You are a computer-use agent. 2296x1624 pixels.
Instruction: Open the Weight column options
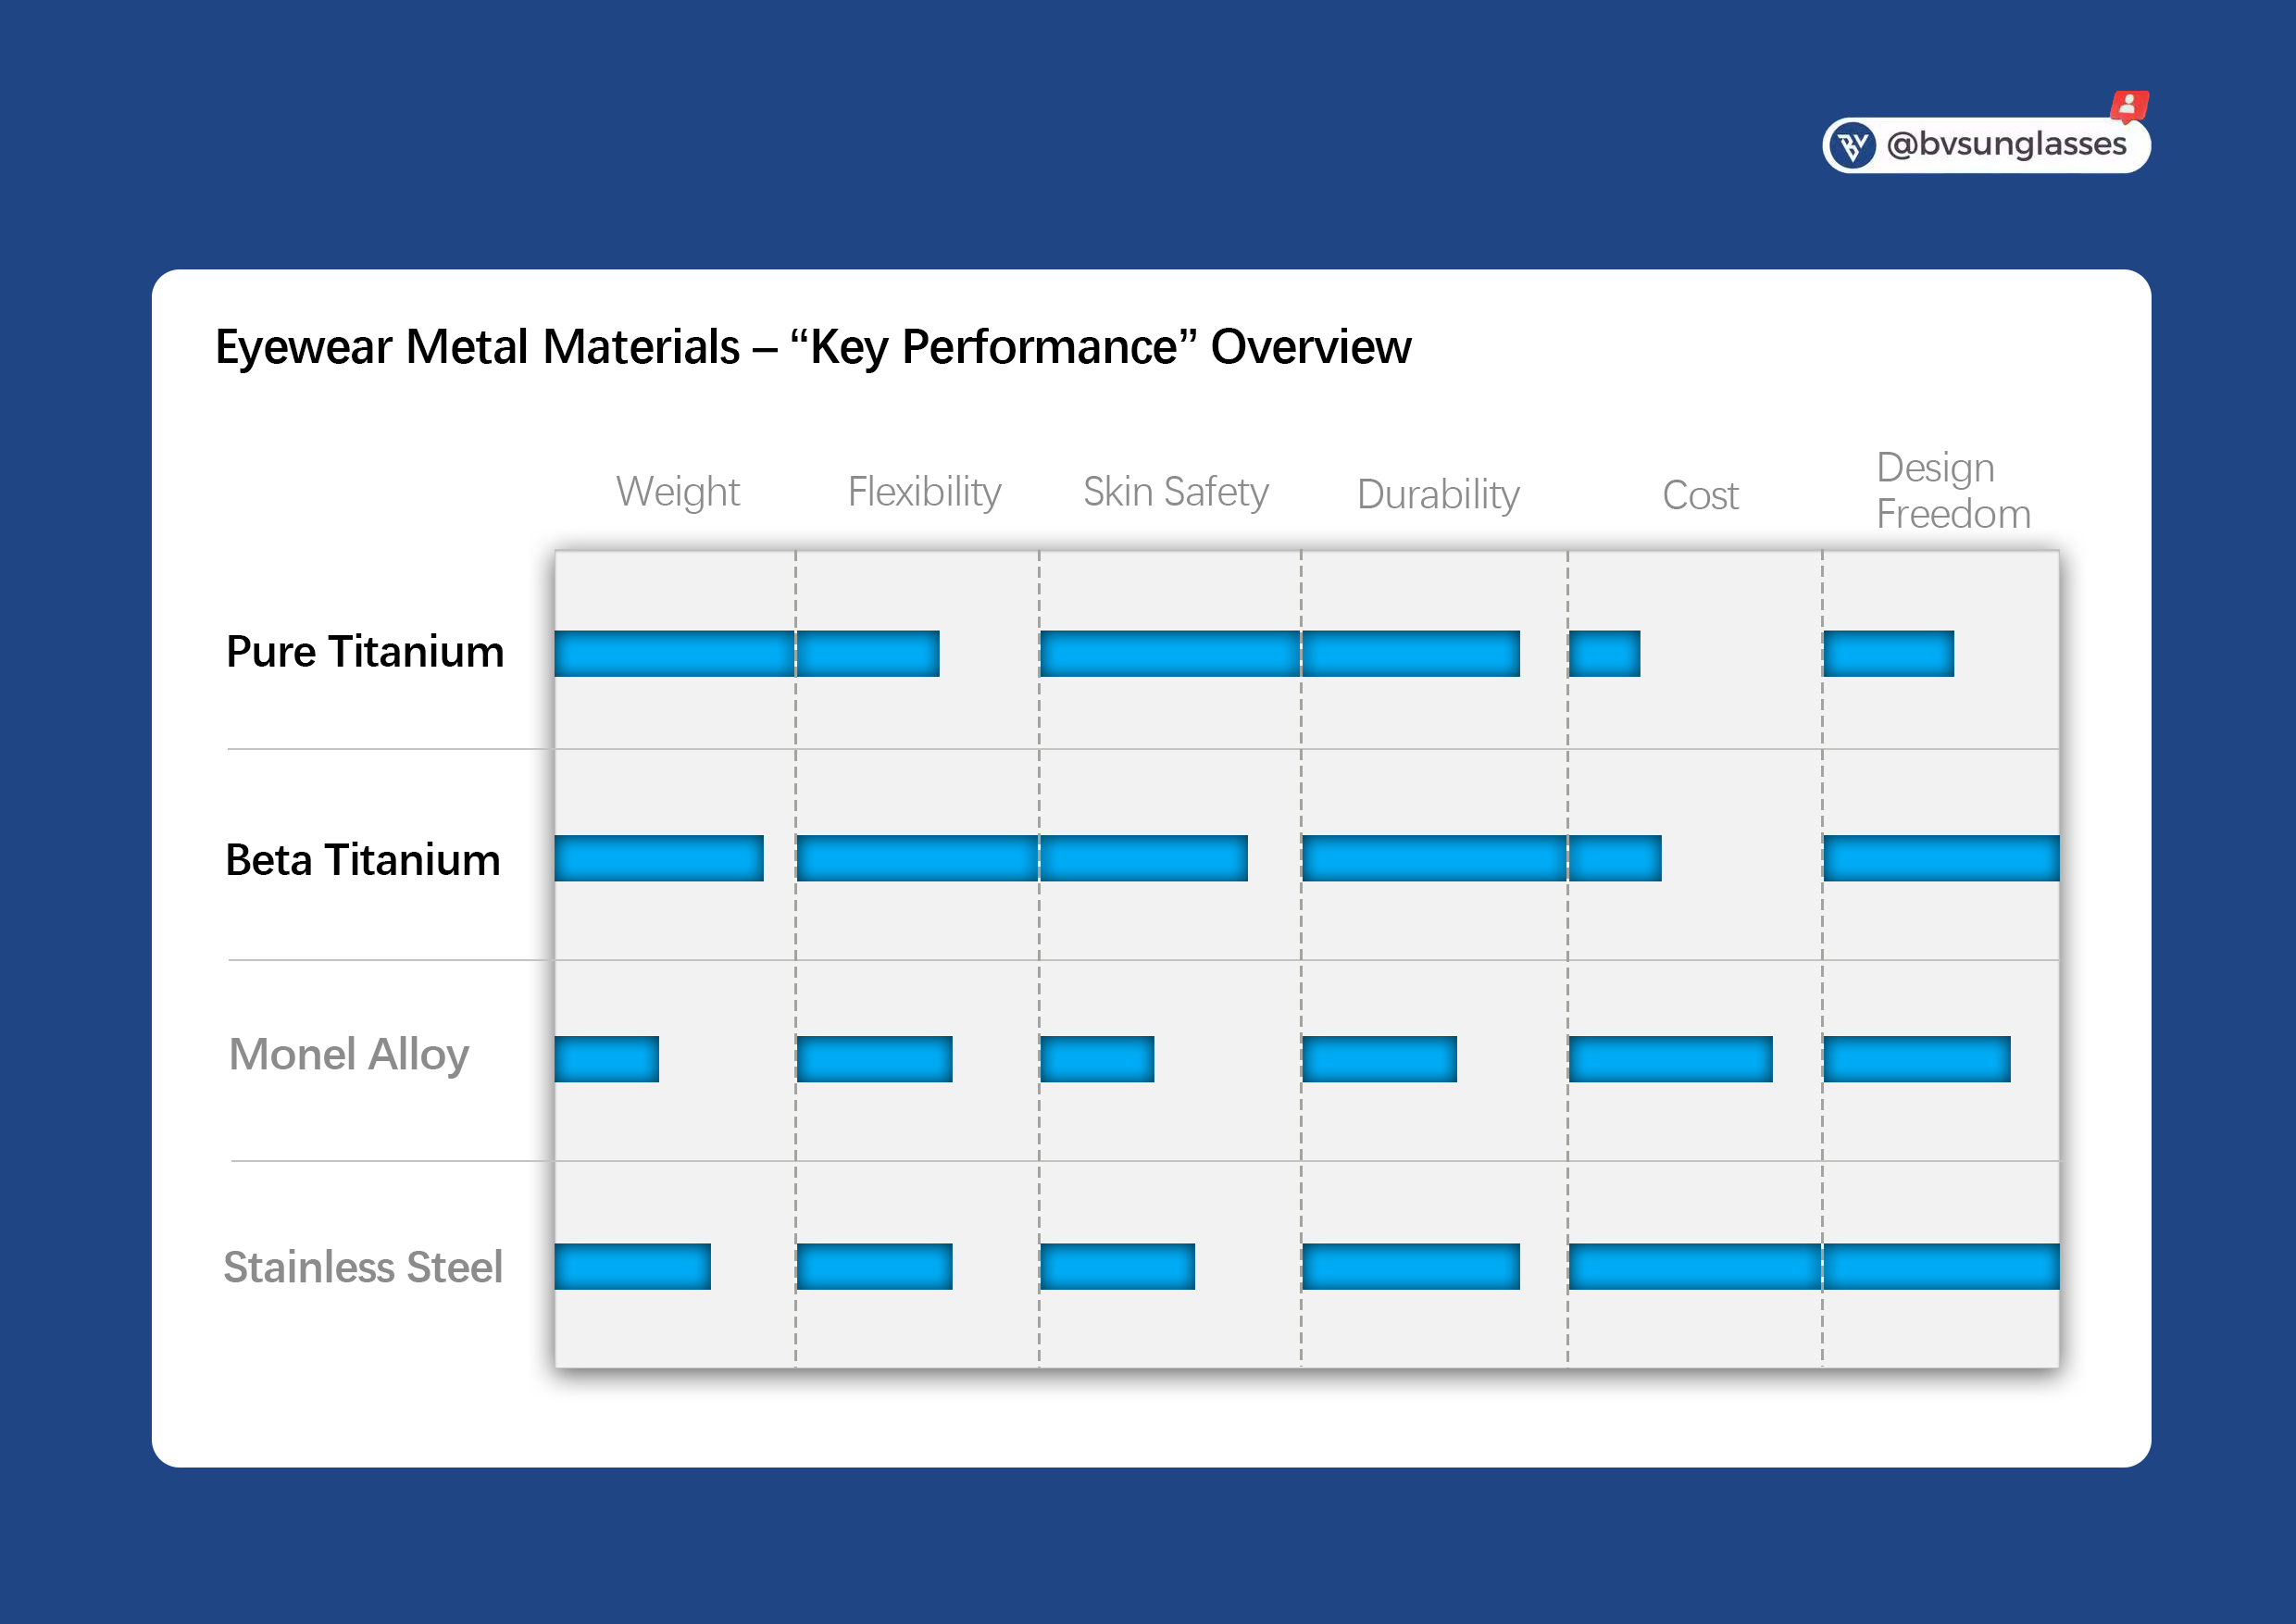pyautogui.click(x=680, y=491)
